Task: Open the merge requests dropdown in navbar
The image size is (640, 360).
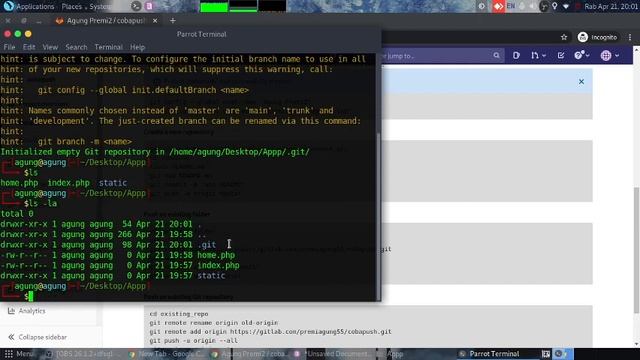Action: 538,56
